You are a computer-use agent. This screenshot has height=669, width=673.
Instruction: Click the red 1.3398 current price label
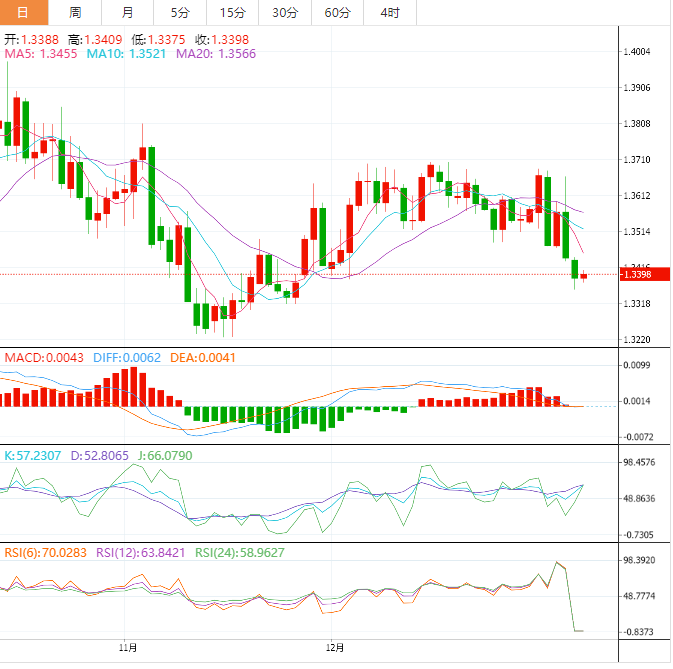click(645, 275)
